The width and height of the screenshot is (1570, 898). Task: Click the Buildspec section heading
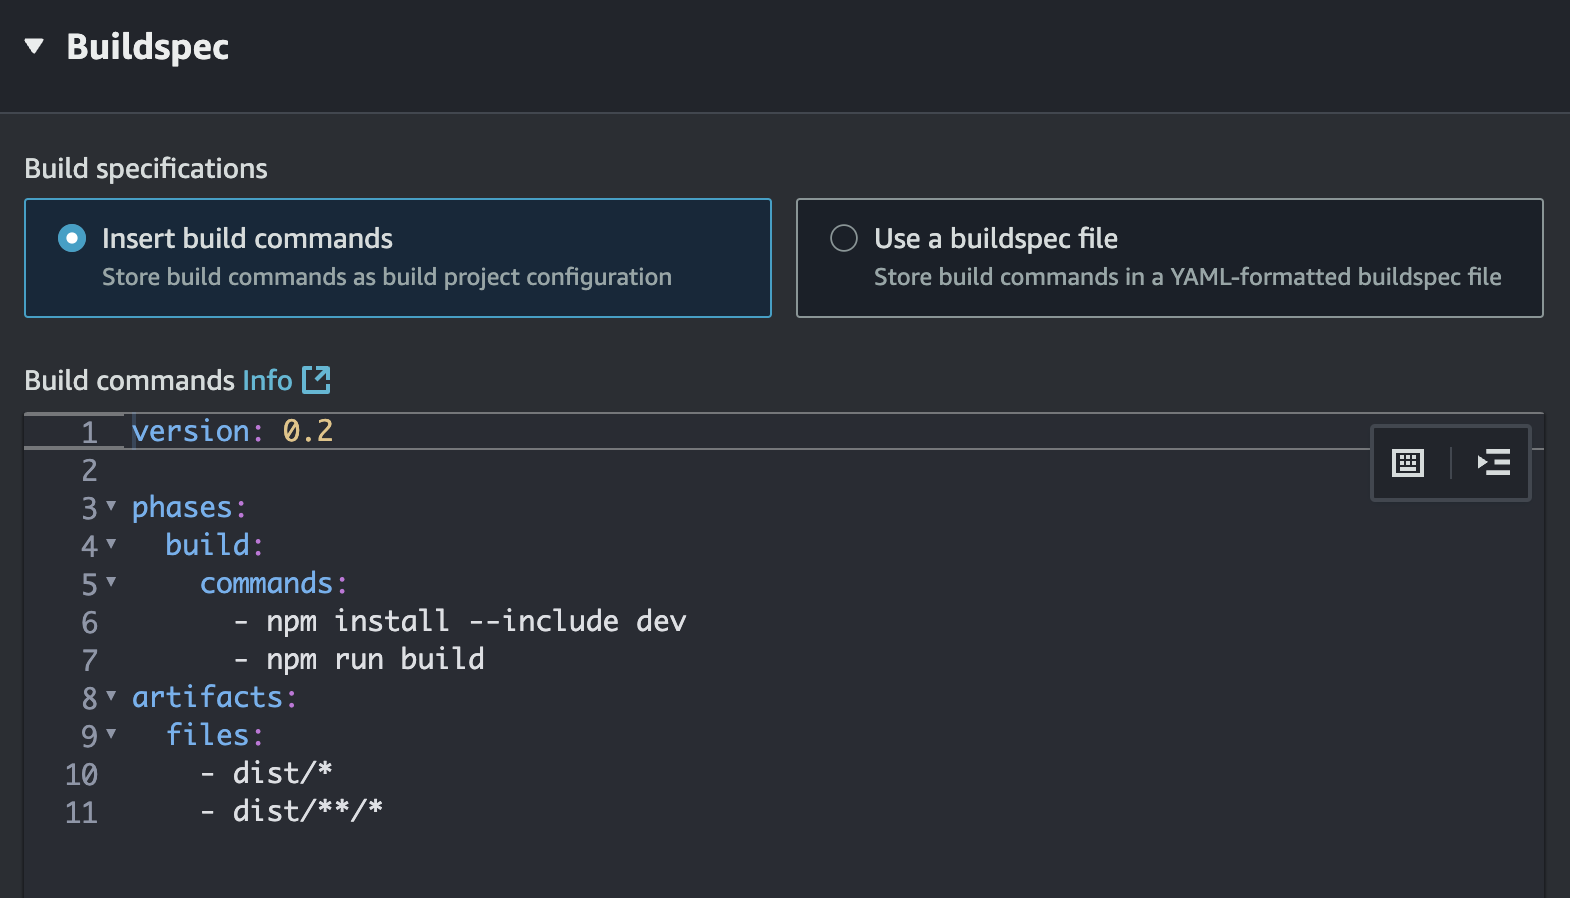click(148, 47)
